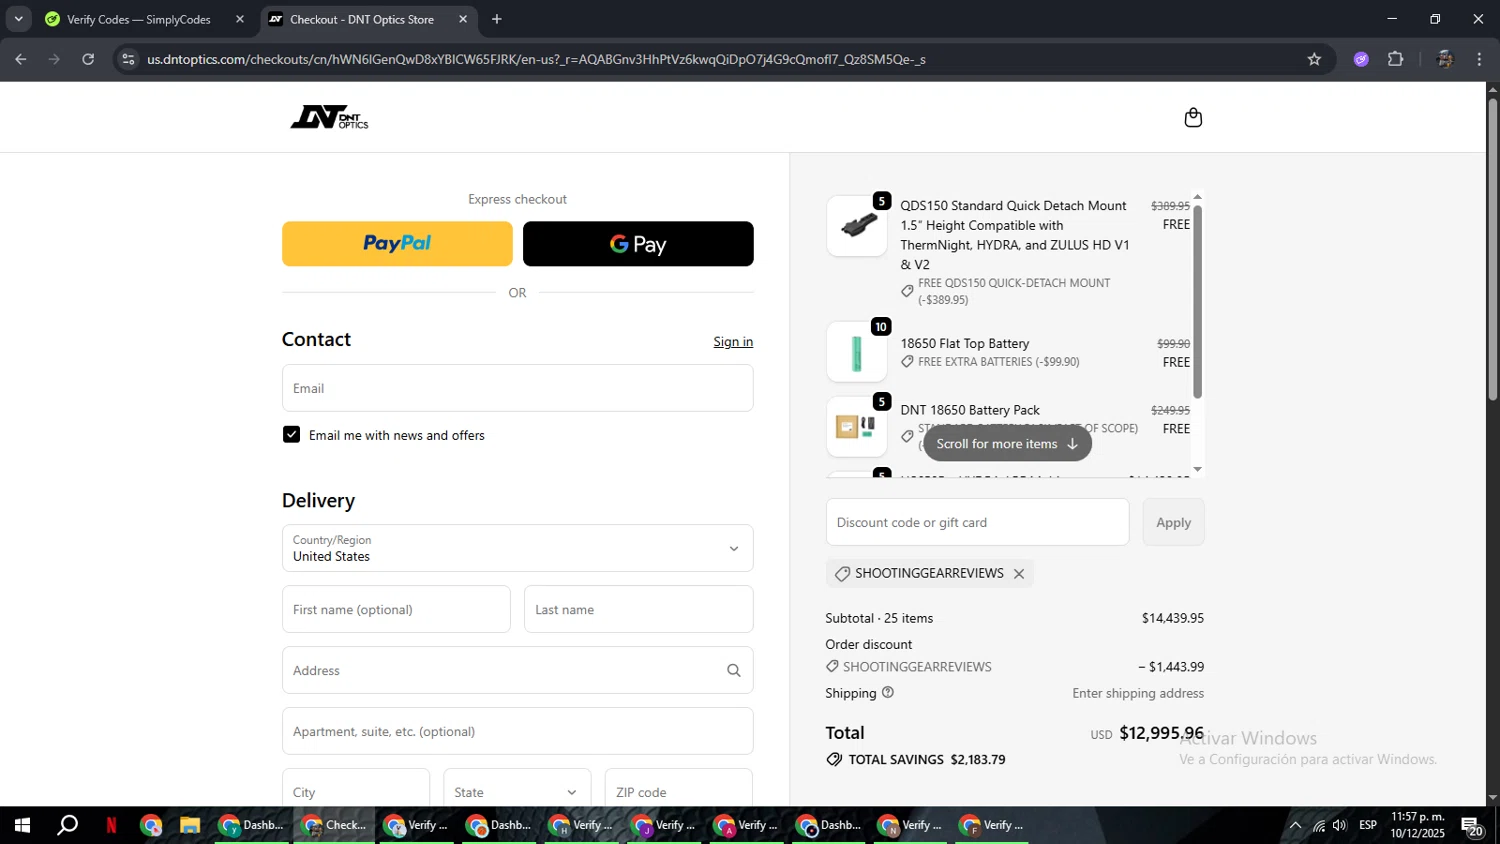
Task: Click the QDS150 mount product thumbnail
Action: coord(857,226)
